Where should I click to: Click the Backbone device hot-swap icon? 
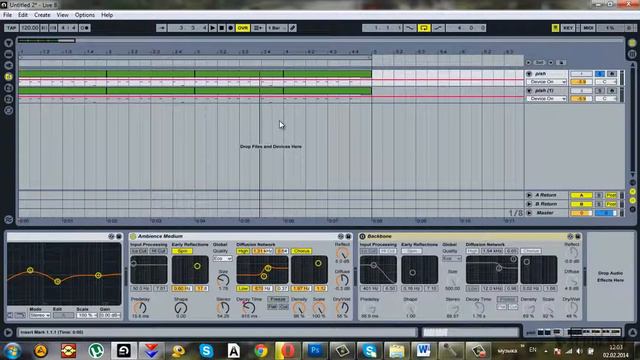(570, 236)
